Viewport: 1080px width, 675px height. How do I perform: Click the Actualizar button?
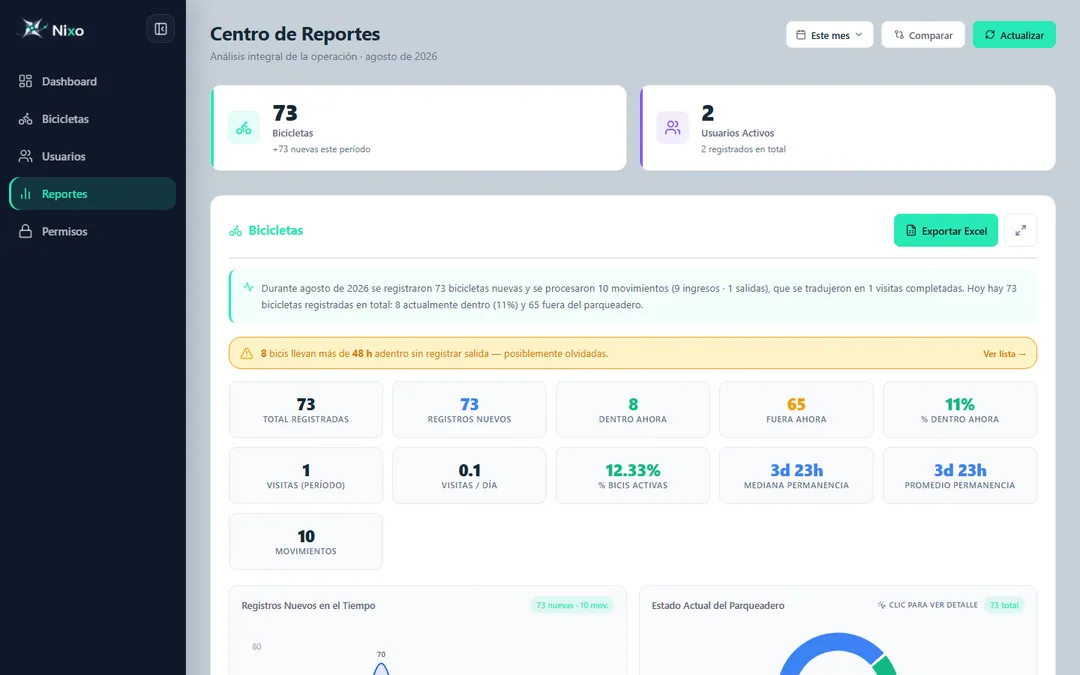tap(1014, 35)
